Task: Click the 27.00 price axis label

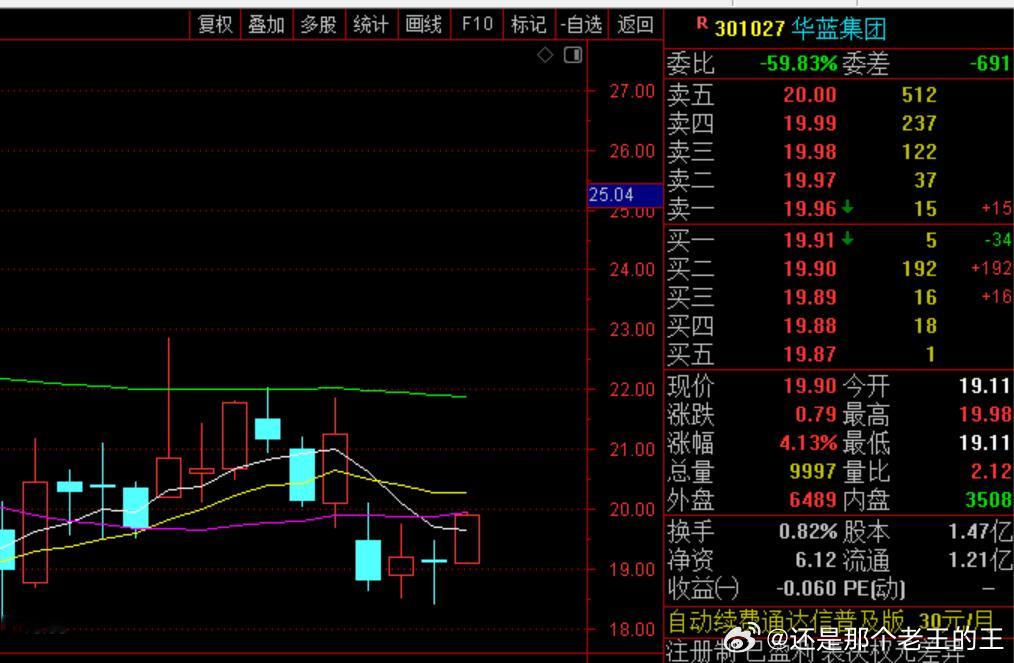Action: coord(632,91)
